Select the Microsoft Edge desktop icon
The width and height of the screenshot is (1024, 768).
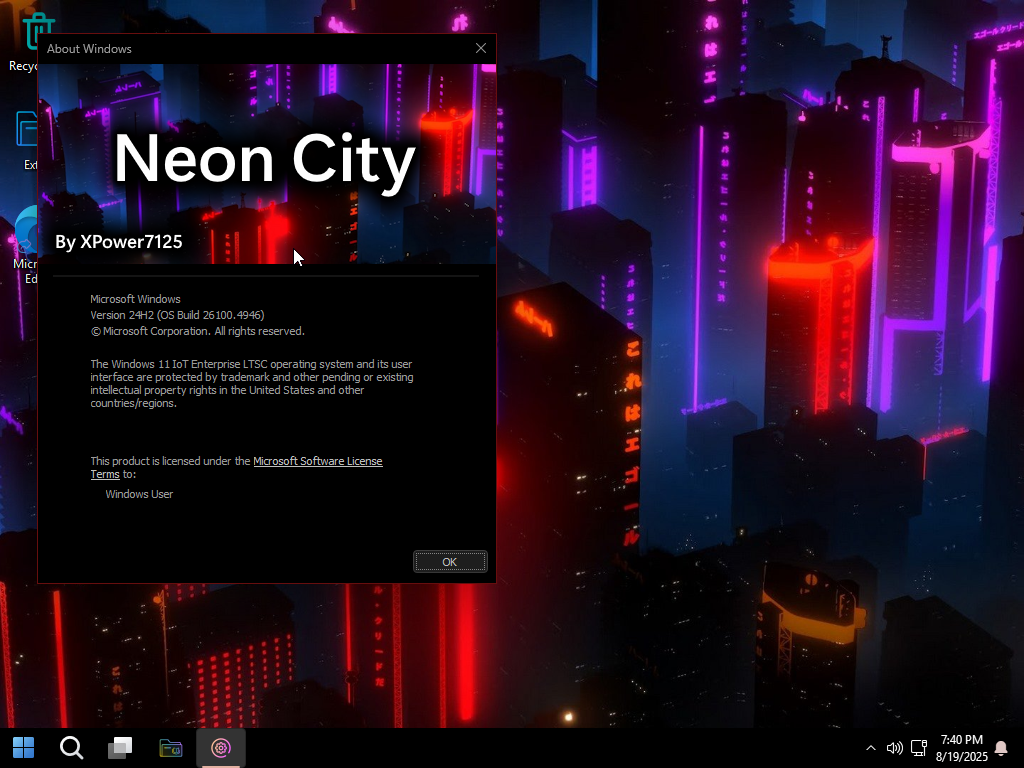click(25, 245)
